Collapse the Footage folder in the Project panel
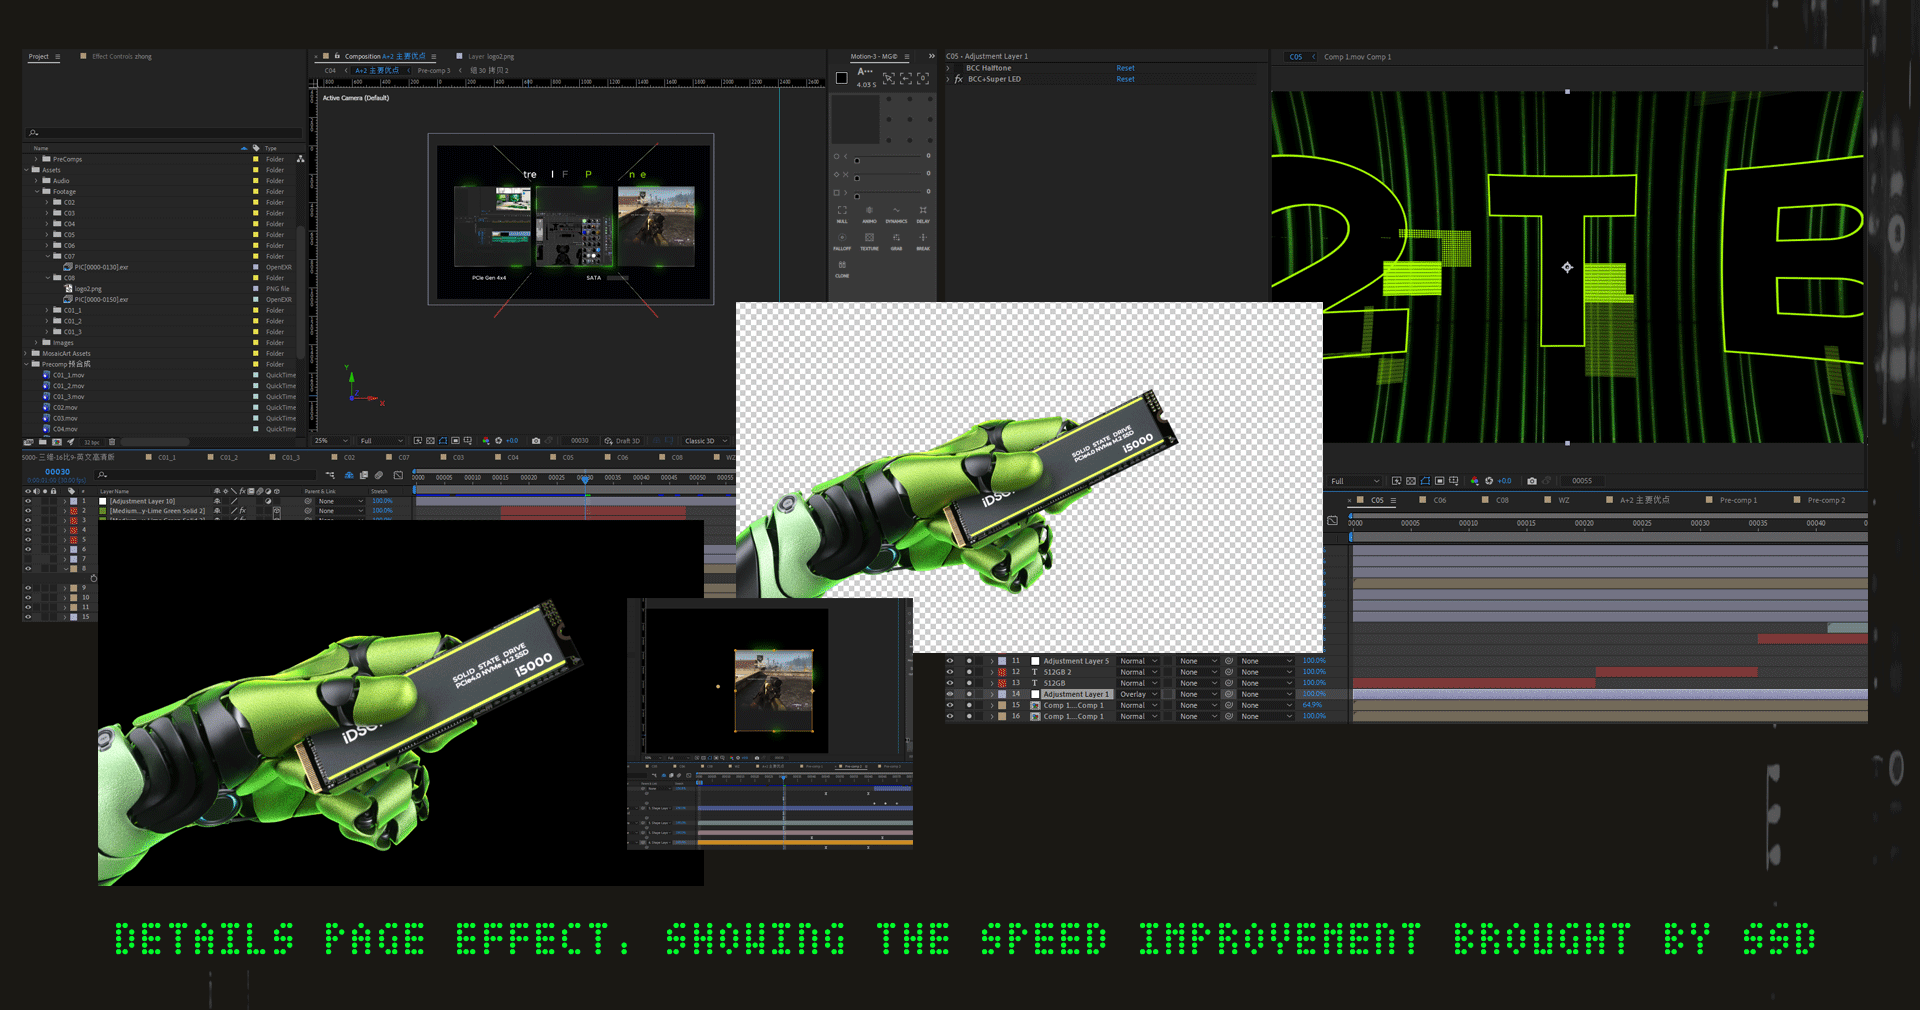1920x1010 pixels. pos(36,191)
